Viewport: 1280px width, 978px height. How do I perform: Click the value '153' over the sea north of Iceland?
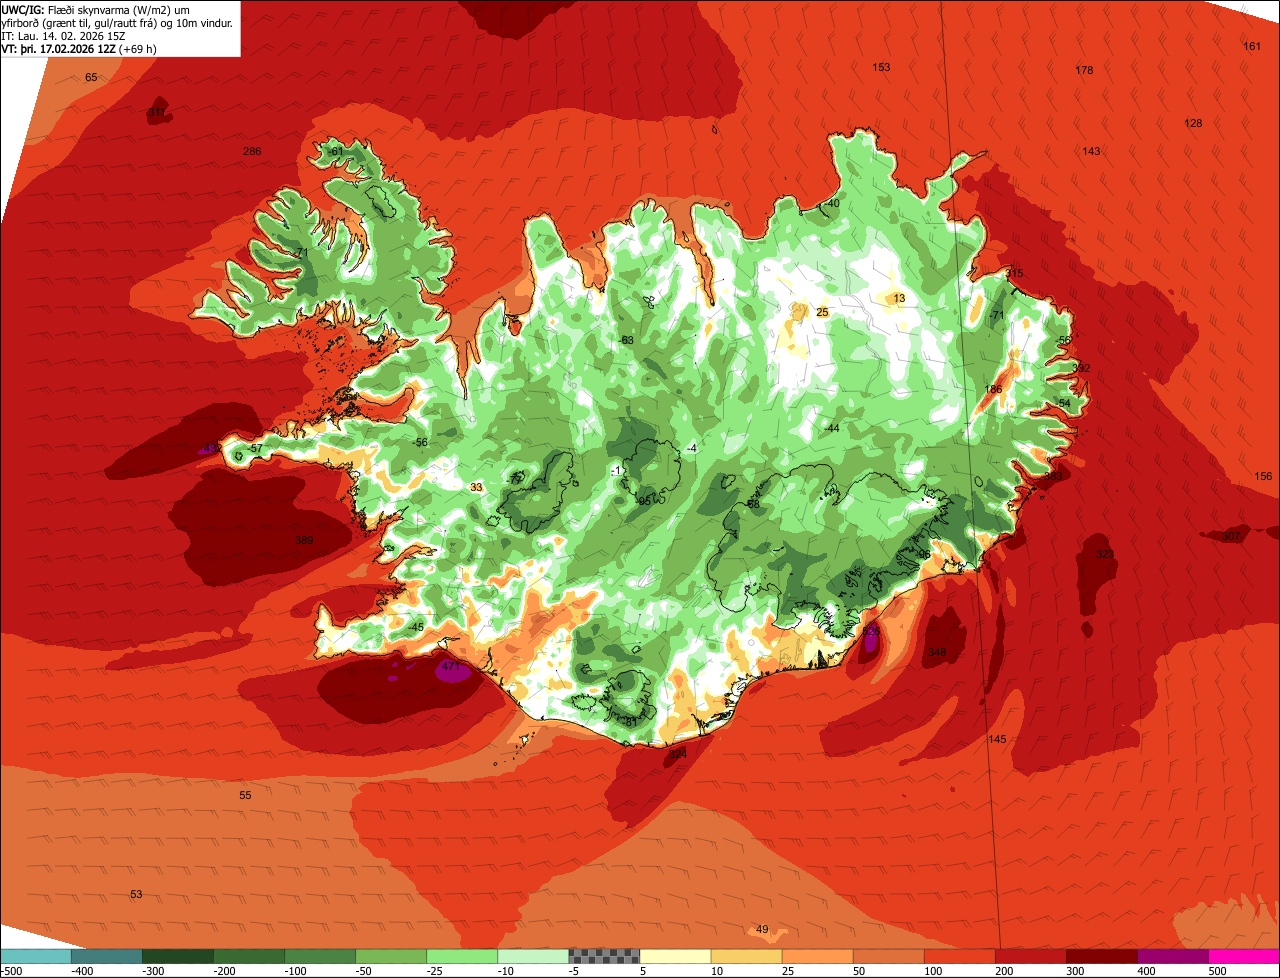881,67
